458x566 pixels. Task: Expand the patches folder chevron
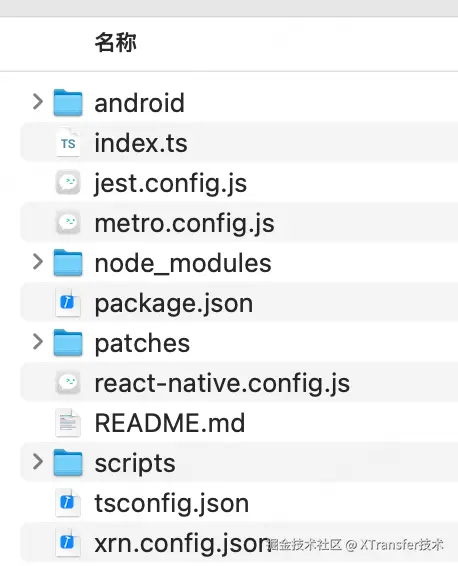click(x=38, y=342)
